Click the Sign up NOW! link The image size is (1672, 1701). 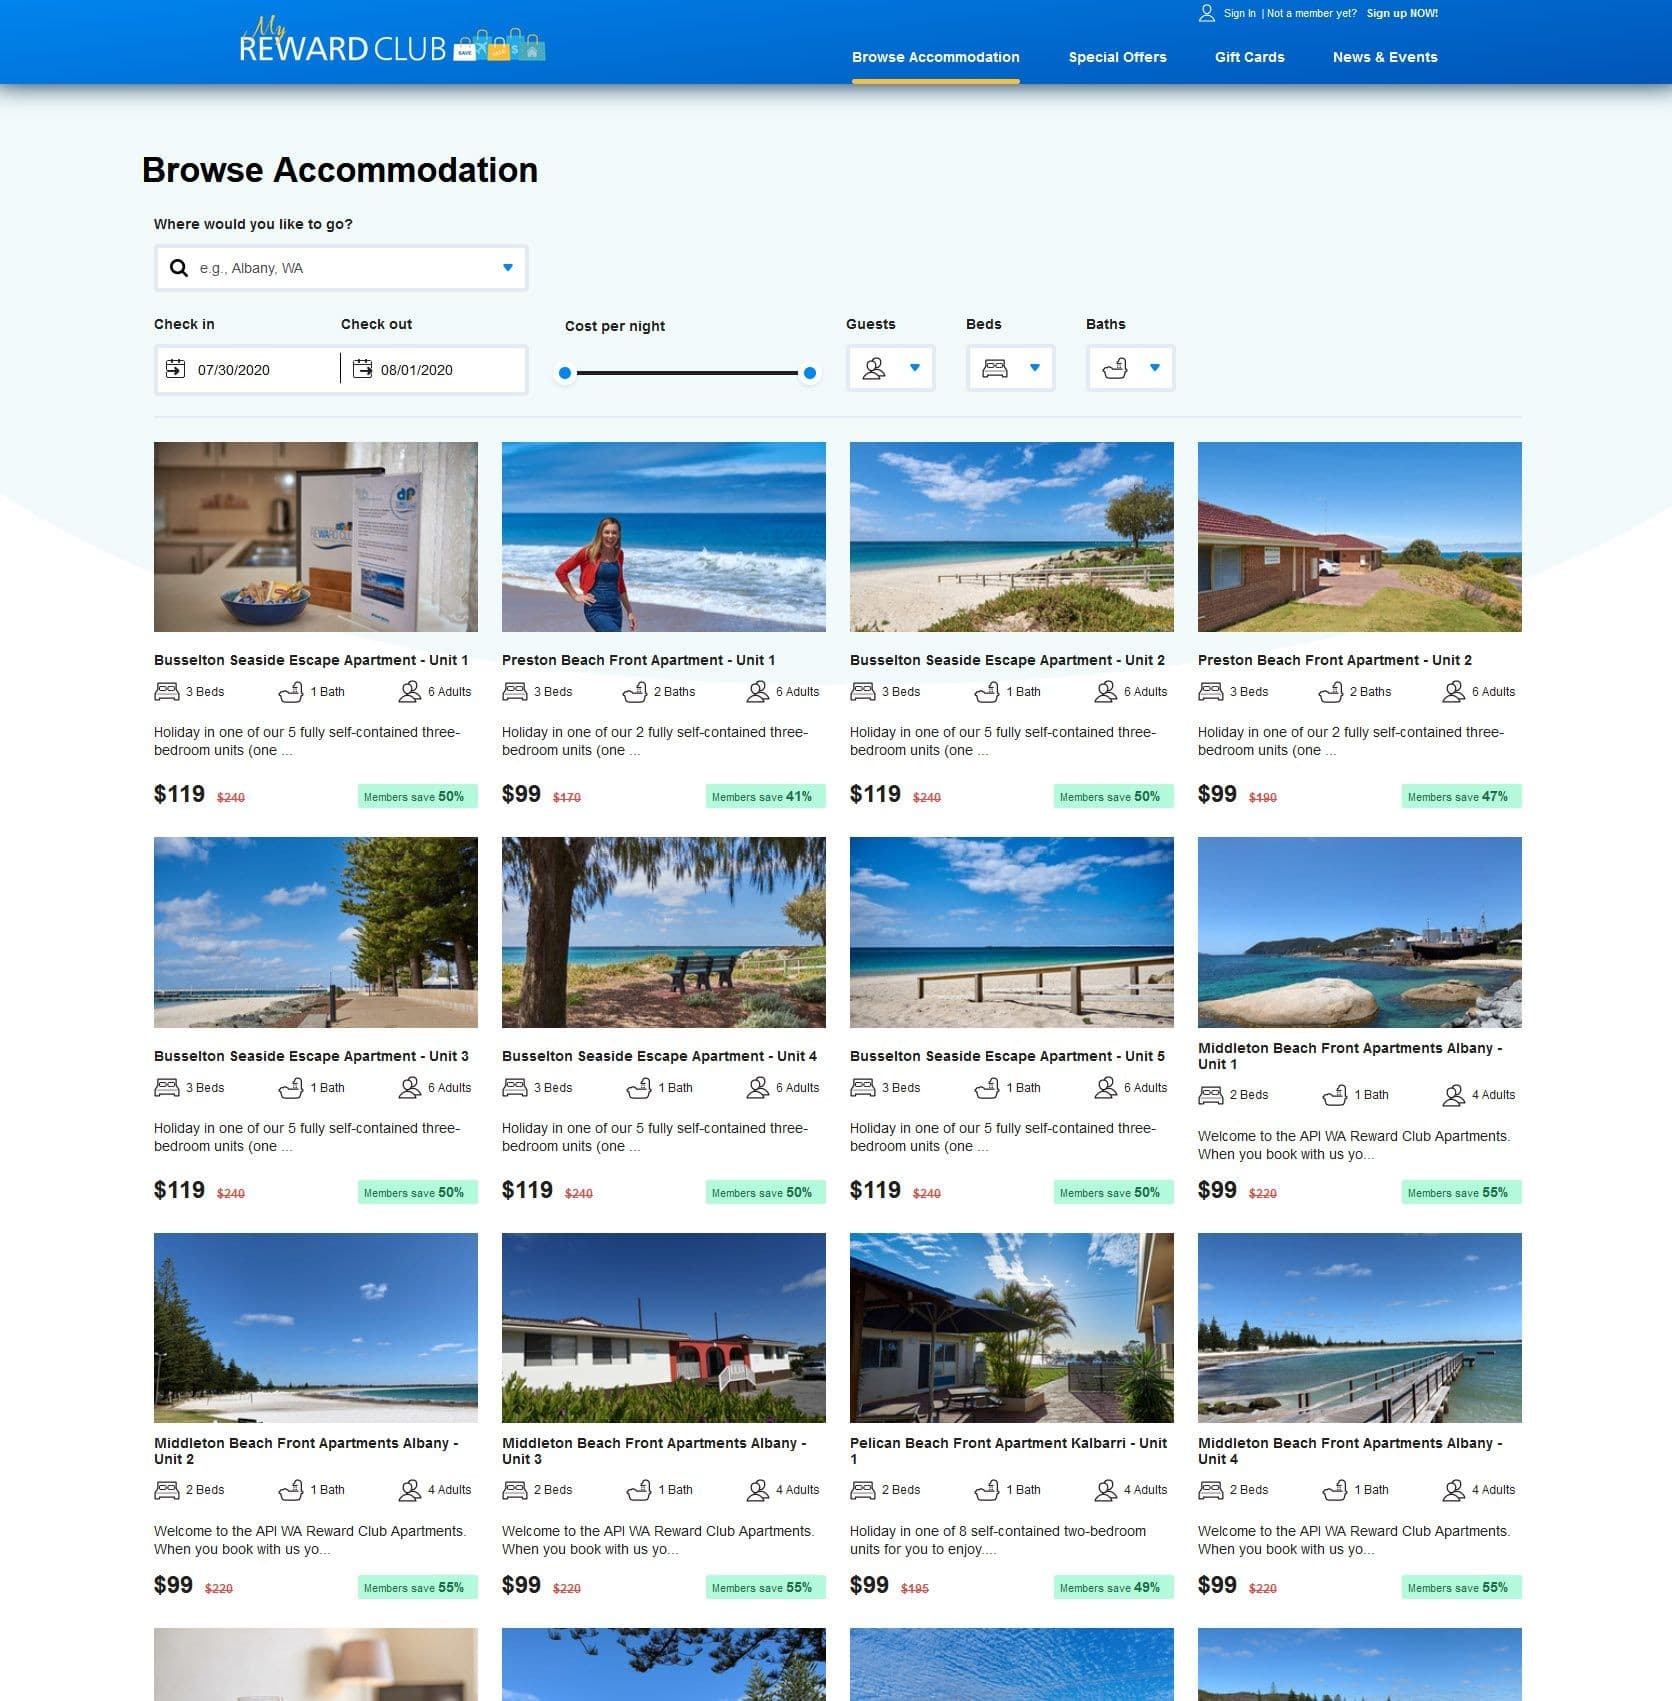click(x=1403, y=14)
